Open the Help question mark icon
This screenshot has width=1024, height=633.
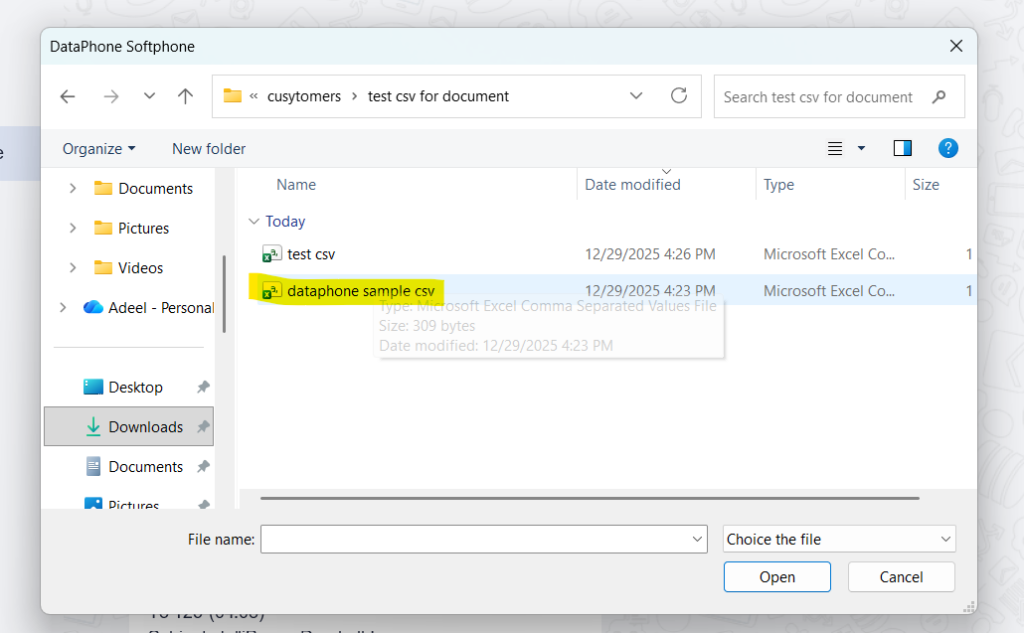pyautogui.click(x=948, y=148)
